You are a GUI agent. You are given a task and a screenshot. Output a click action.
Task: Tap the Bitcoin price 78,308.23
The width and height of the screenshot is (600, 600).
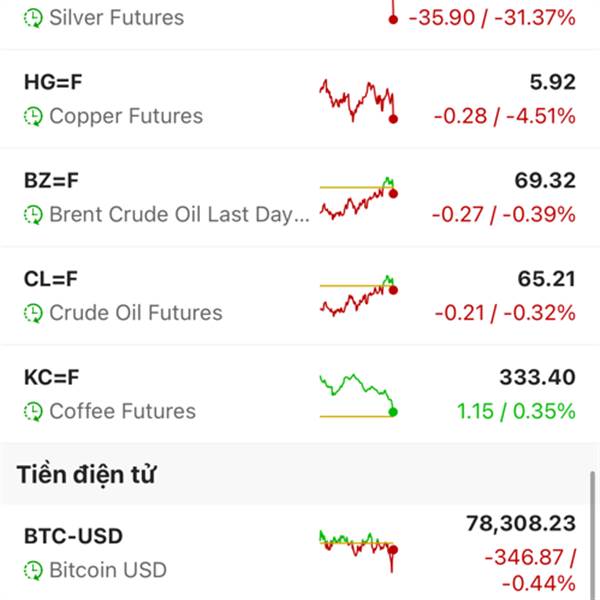point(520,524)
